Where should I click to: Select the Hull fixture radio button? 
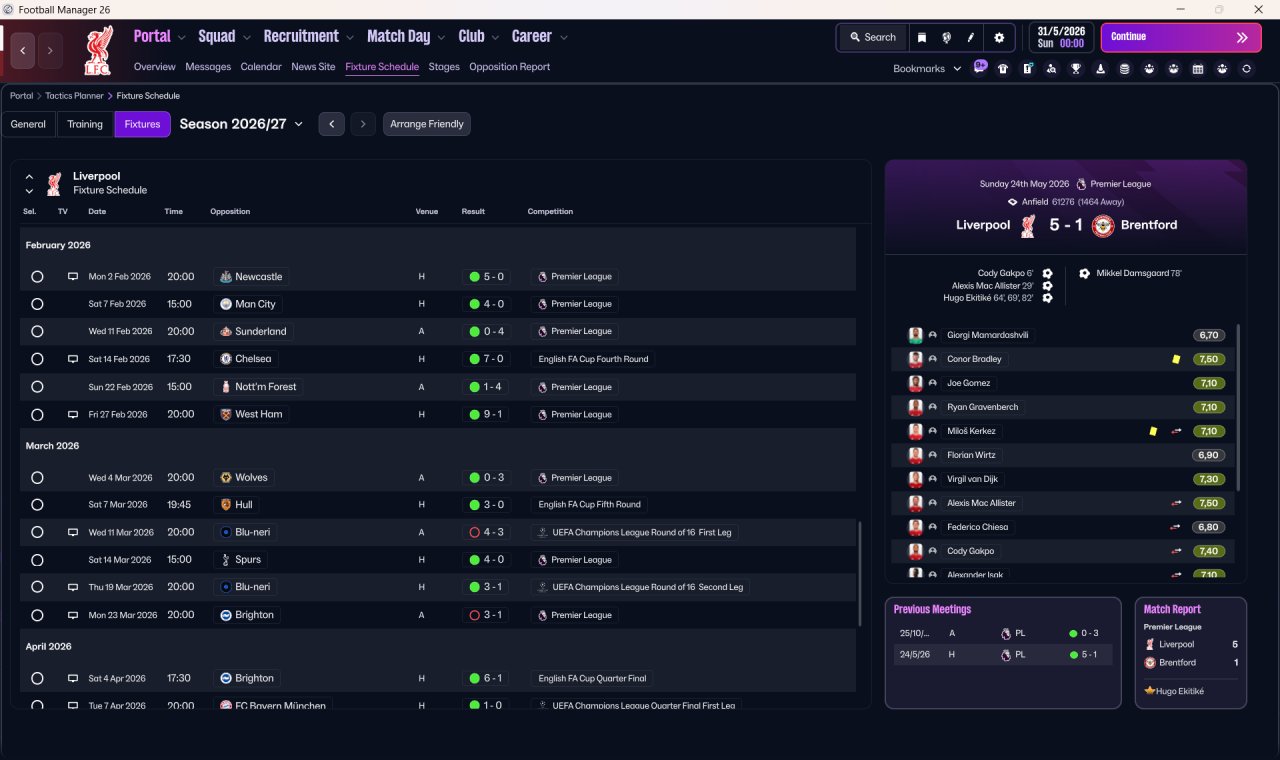(37, 505)
